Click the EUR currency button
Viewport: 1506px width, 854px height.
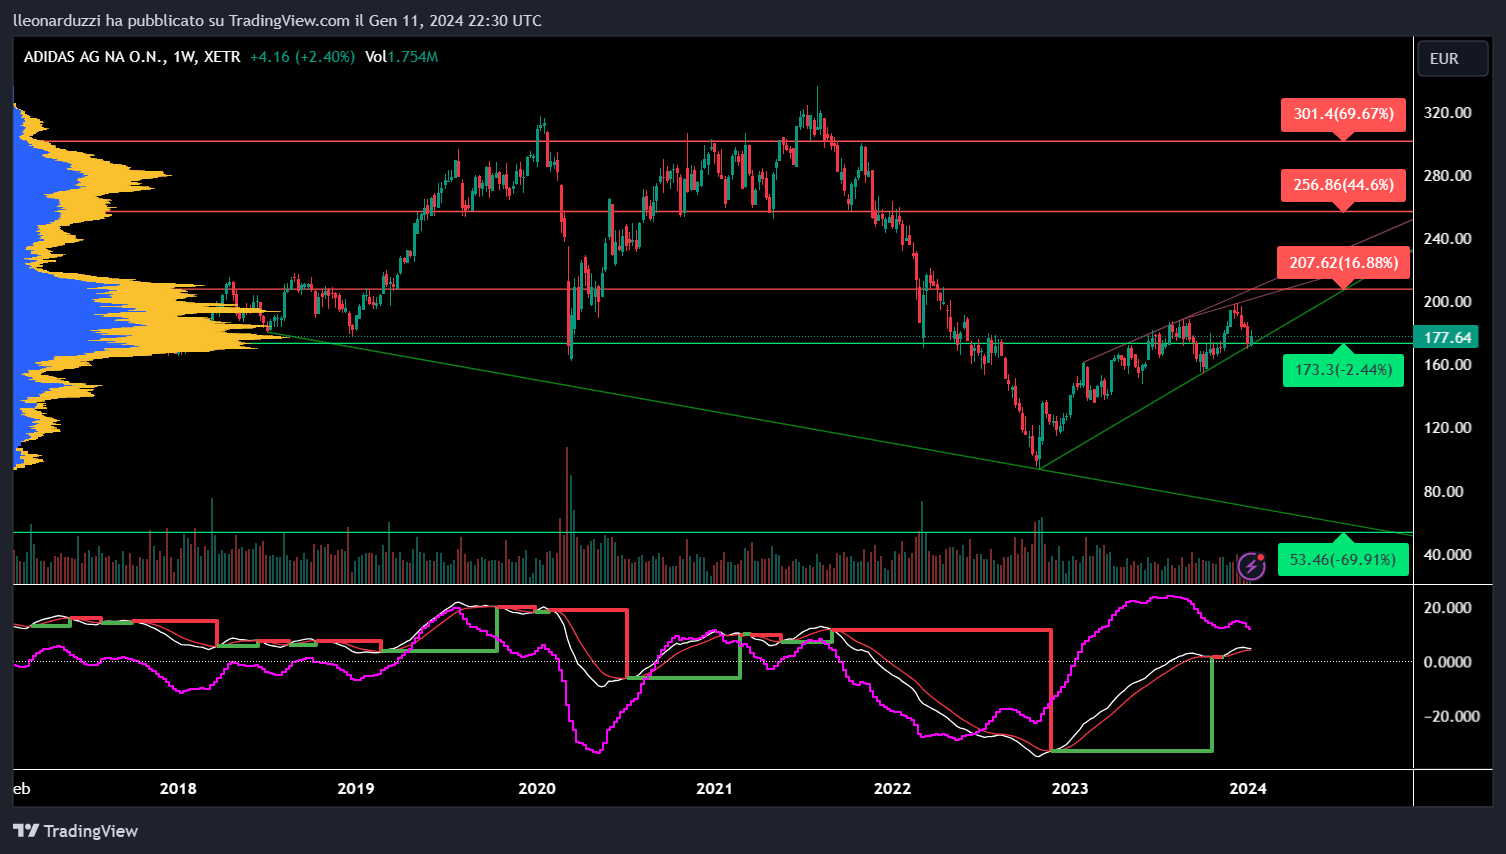click(x=1455, y=59)
